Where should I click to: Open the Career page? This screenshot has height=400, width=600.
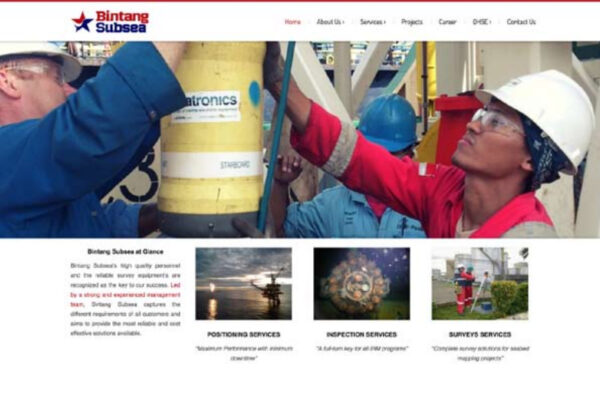pyautogui.click(x=447, y=22)
